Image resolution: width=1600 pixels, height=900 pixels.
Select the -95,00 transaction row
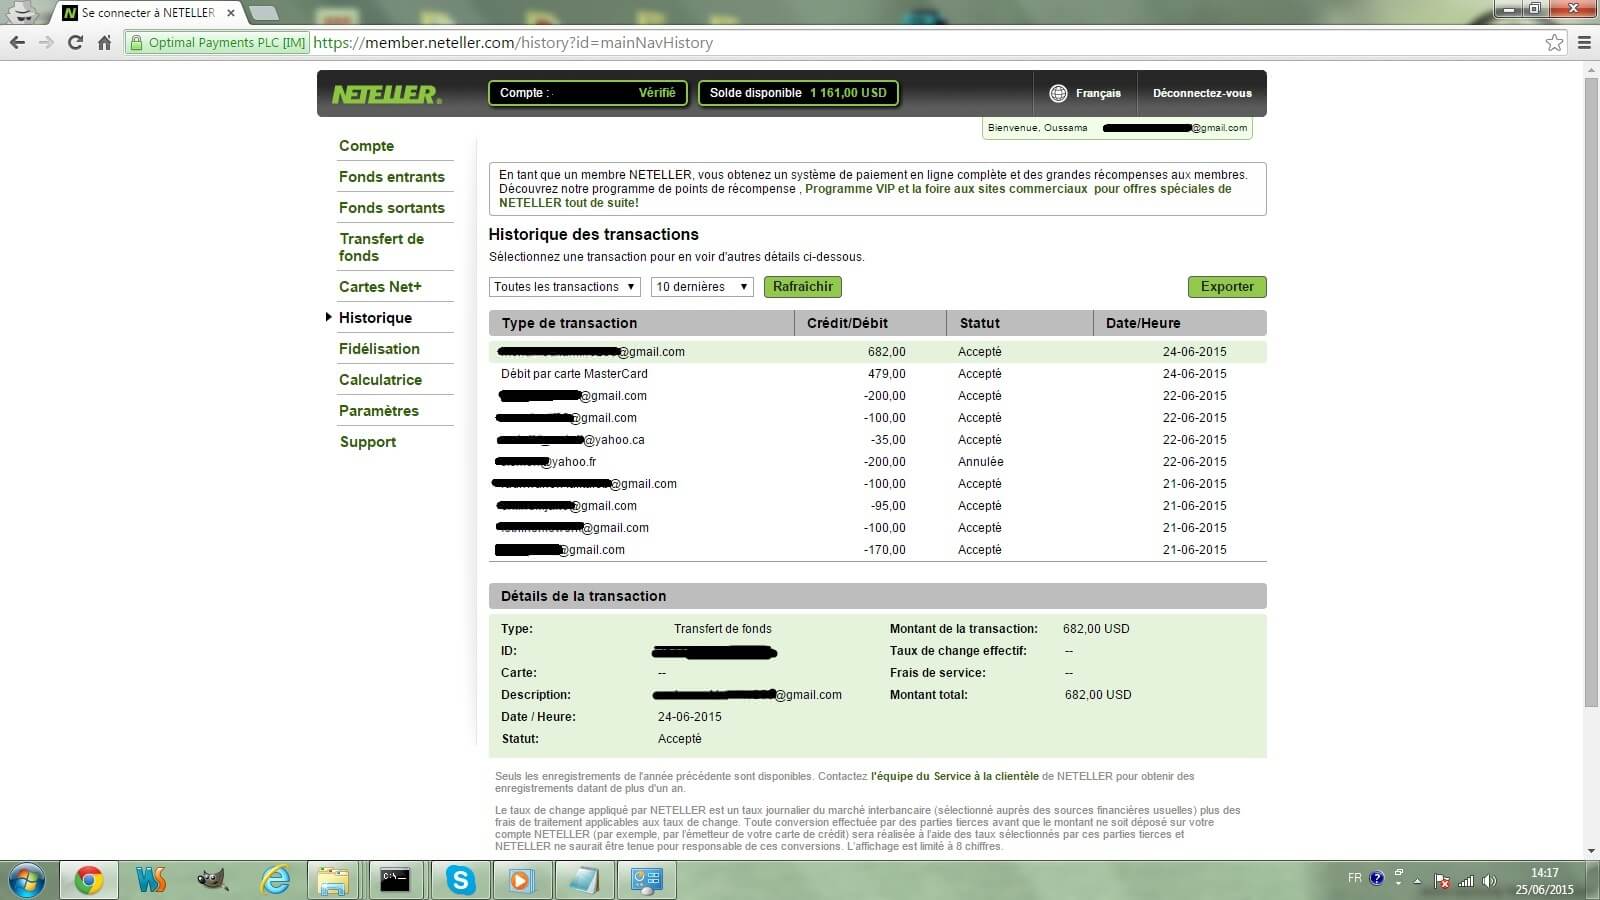pos(877,506)
